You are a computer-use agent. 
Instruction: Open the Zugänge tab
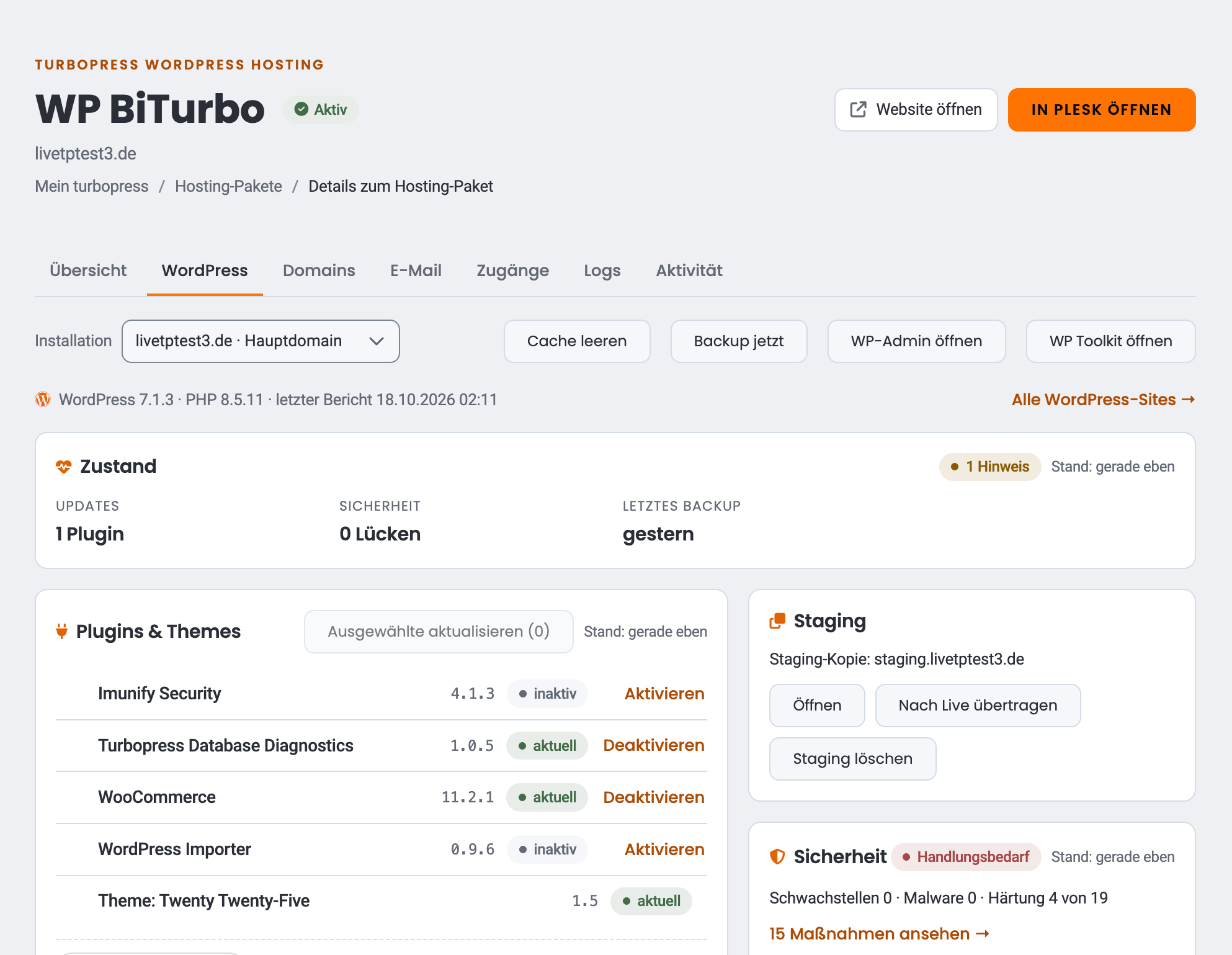[x=513, y=270]
